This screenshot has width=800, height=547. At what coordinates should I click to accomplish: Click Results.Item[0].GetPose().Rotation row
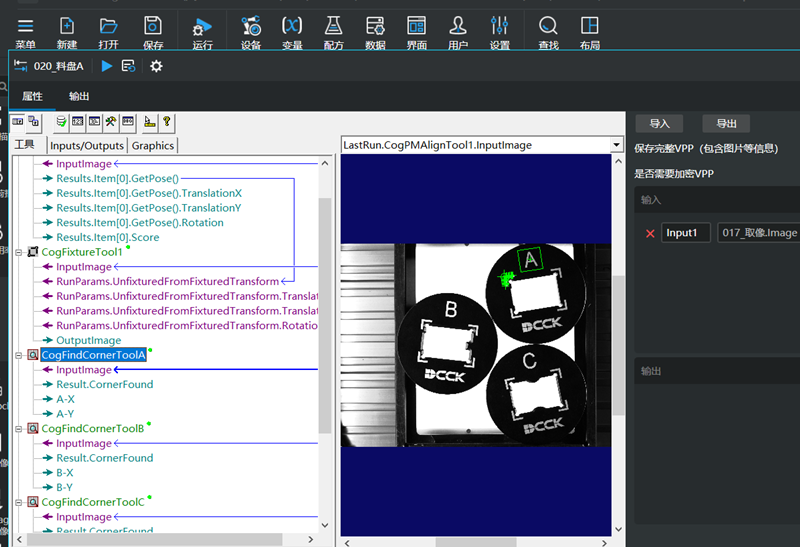tap(140, 222)
